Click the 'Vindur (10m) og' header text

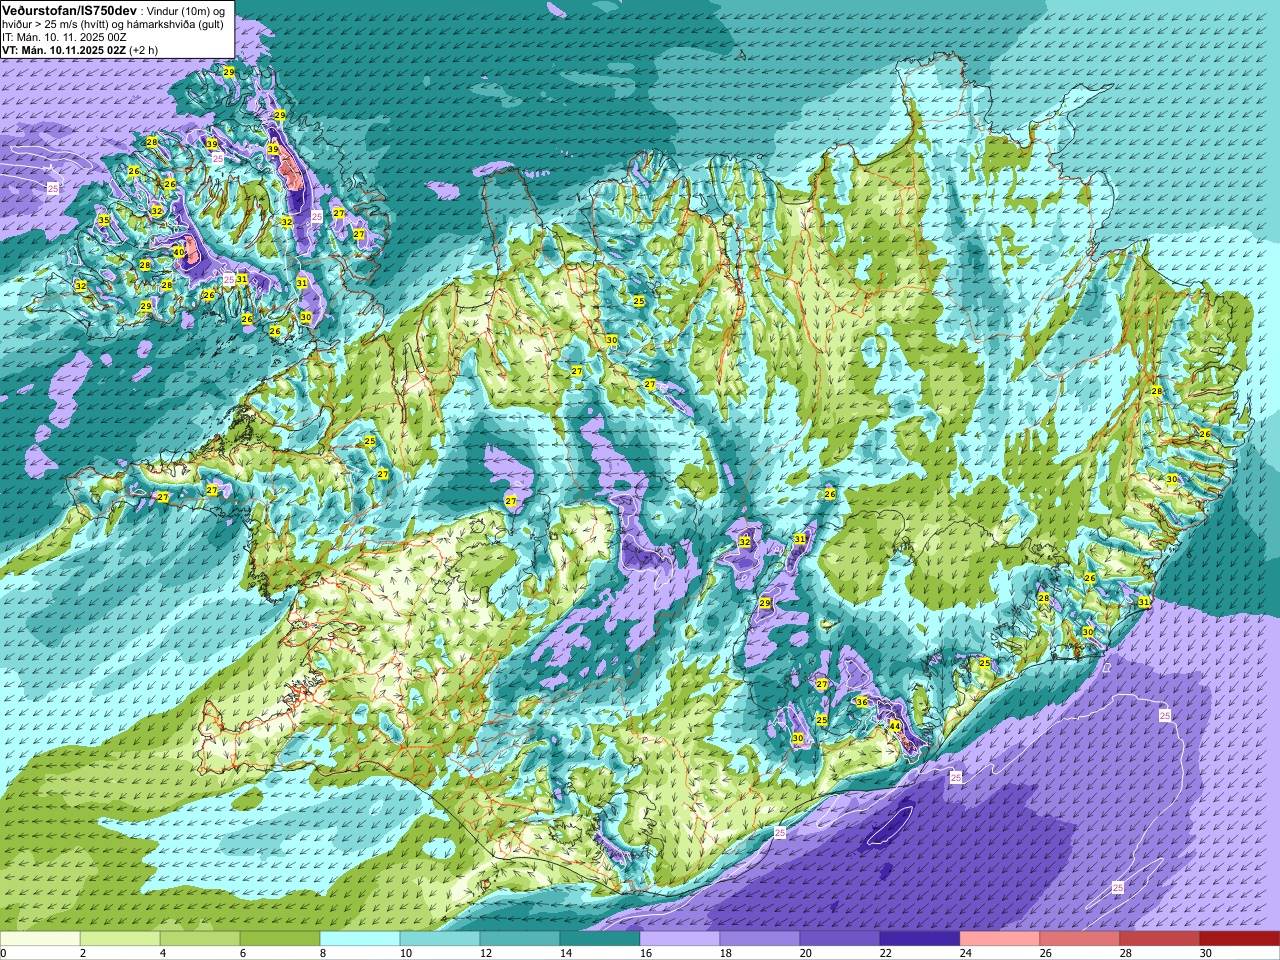(186, 10)
